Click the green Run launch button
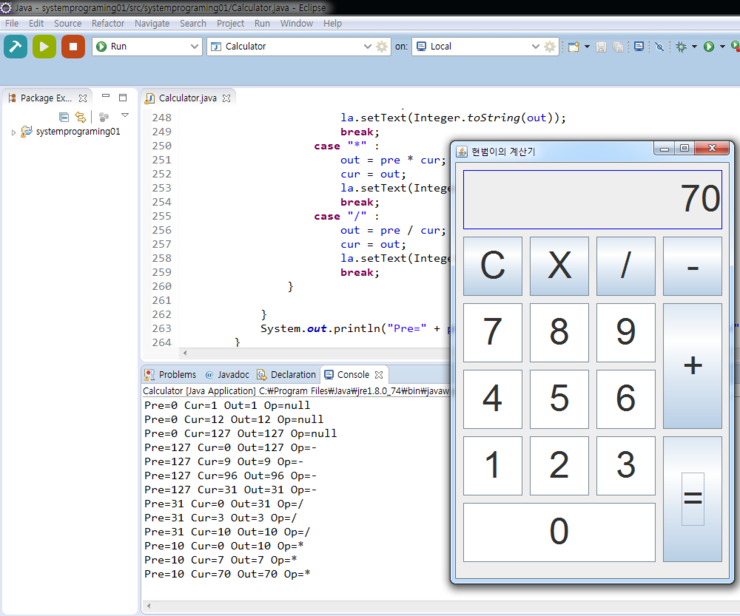The height and width of the screenshot is (616, 740). point(44,46)
